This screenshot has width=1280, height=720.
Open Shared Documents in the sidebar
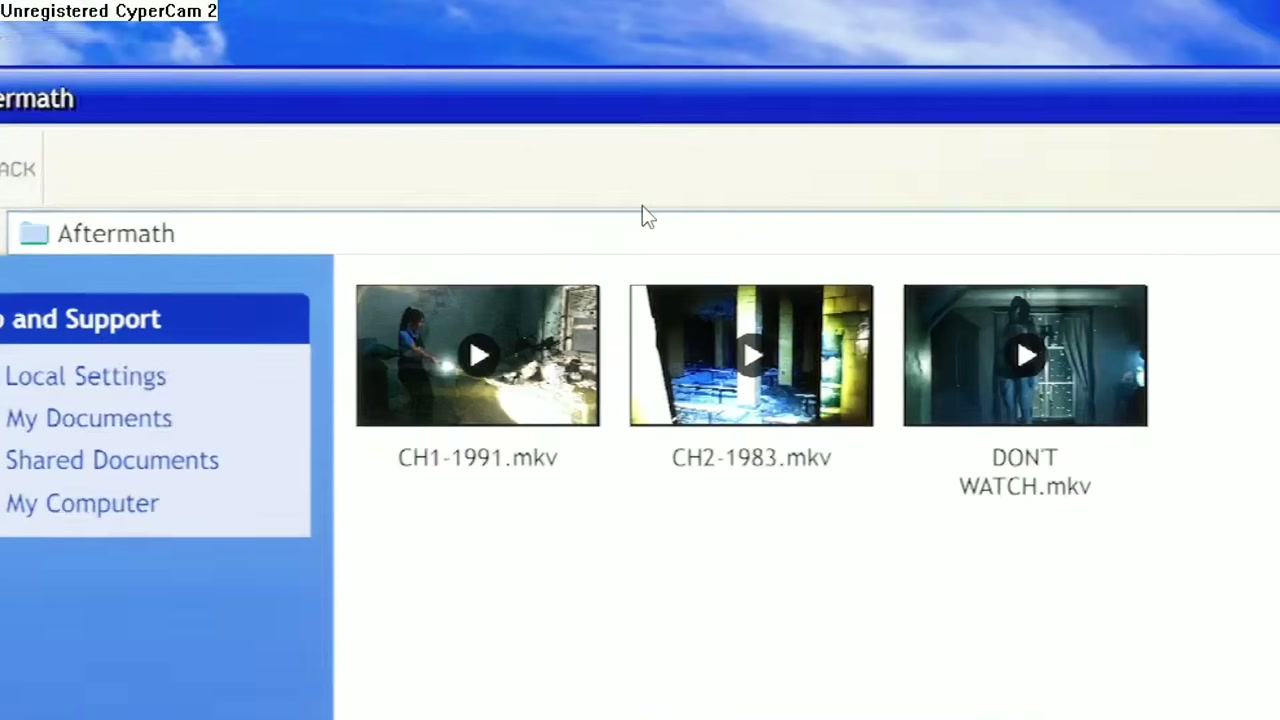pyautogui.click(x=111, y=460)
